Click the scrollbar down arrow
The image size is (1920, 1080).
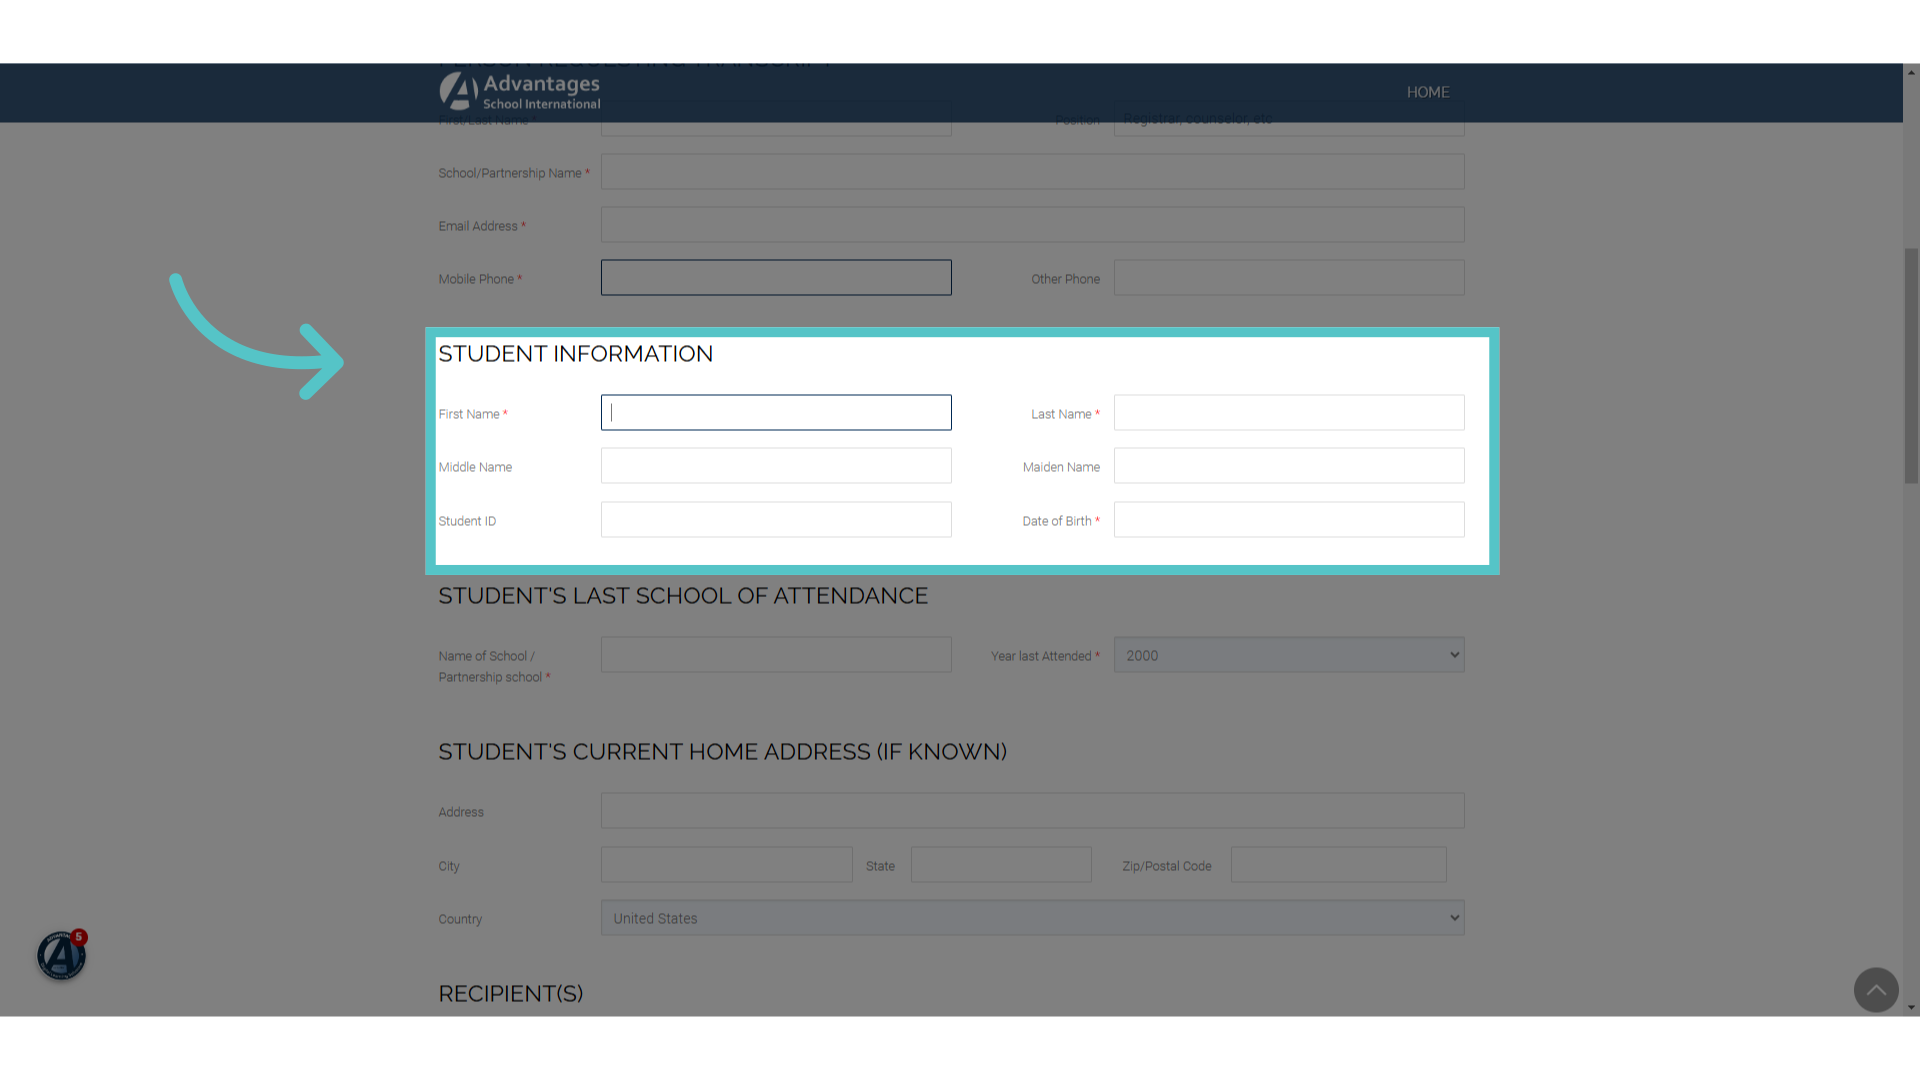(x=1911, y=1008)
